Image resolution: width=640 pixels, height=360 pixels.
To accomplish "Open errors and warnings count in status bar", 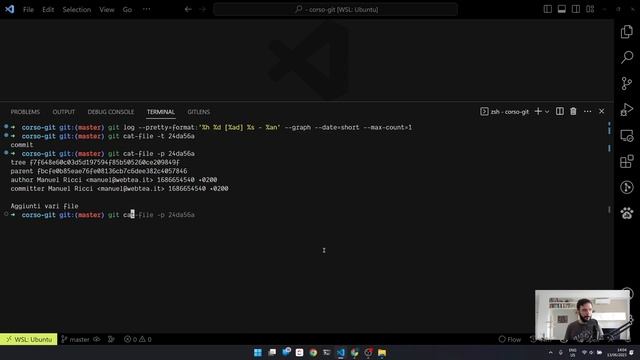I will (138, 339).
